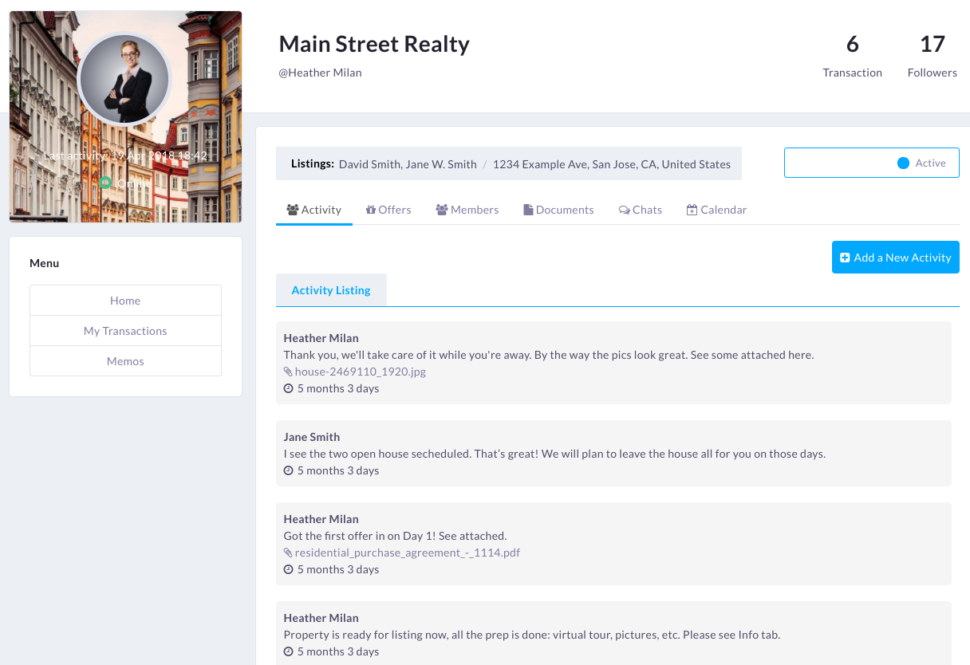
Task: Click the 1234 Example Ave address
Action: click(612, 164)
